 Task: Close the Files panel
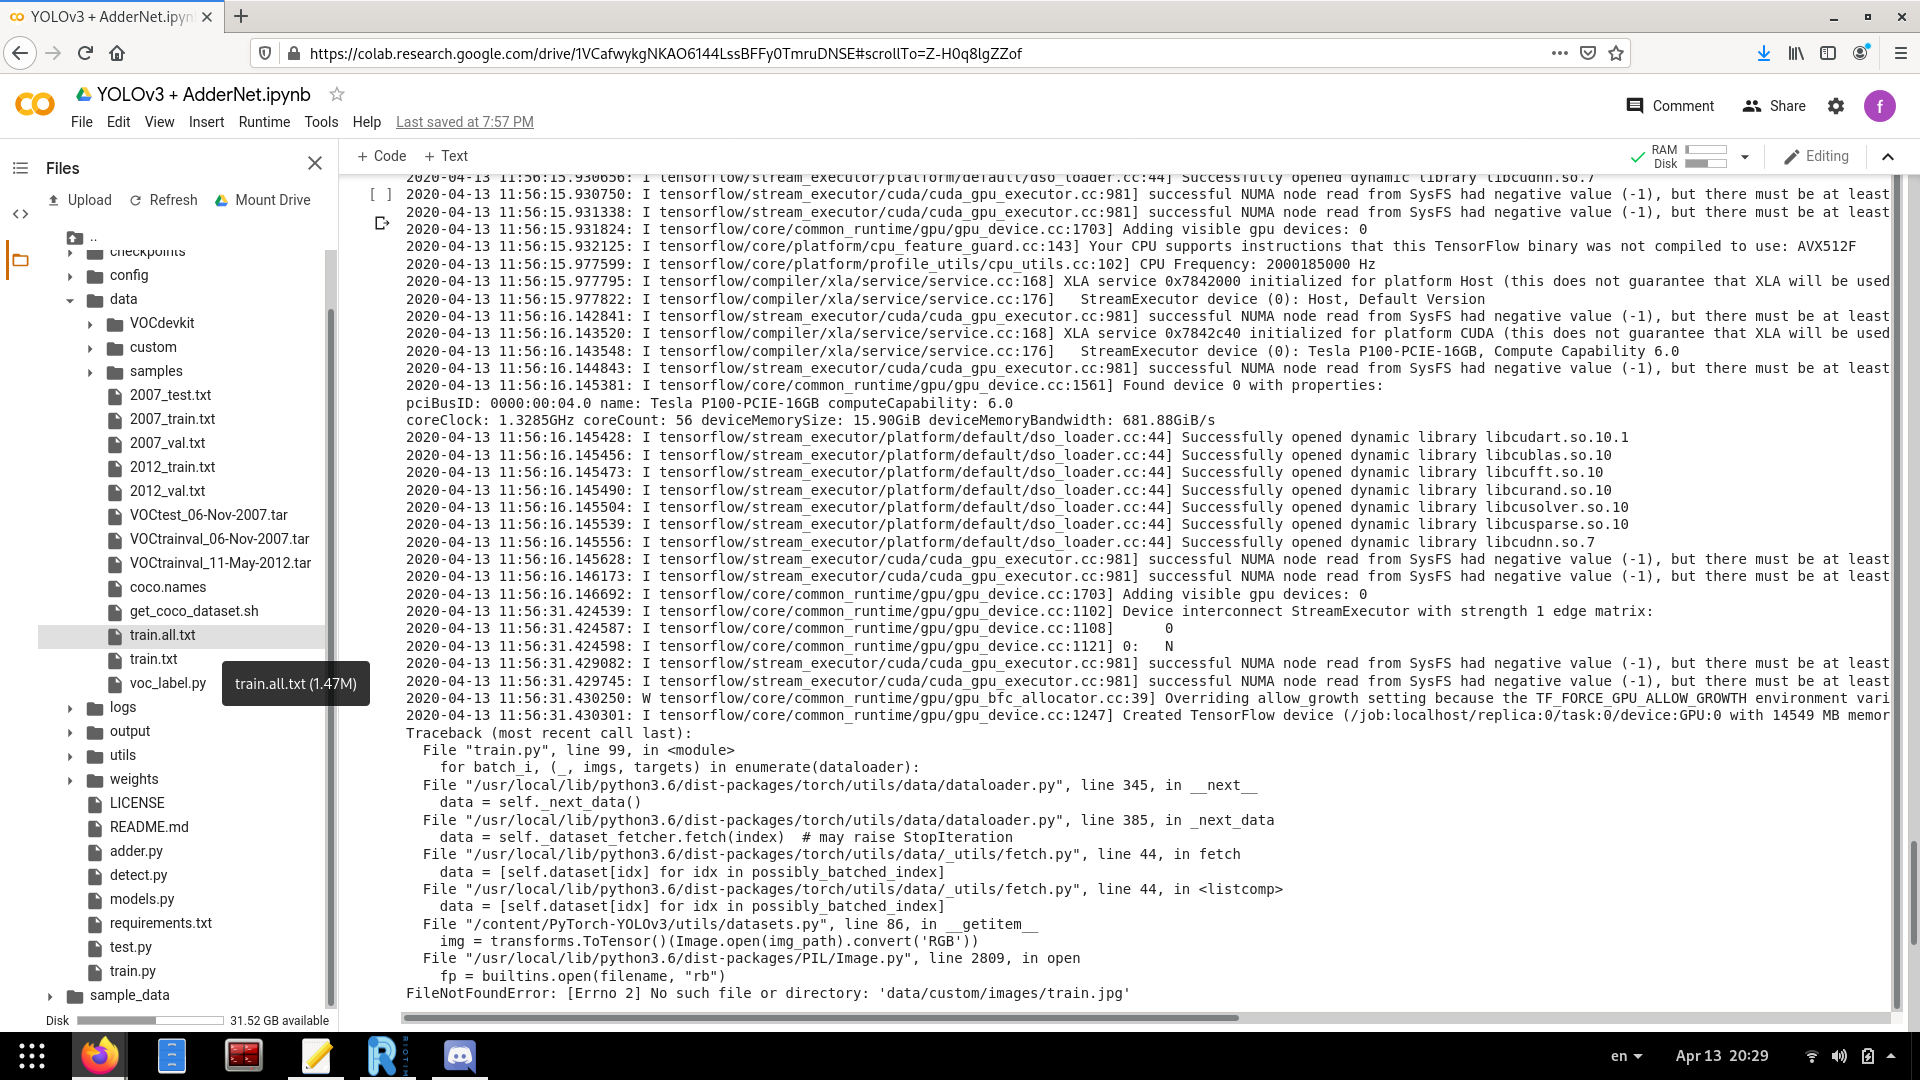pyautogui.click(x=315, y=163)
